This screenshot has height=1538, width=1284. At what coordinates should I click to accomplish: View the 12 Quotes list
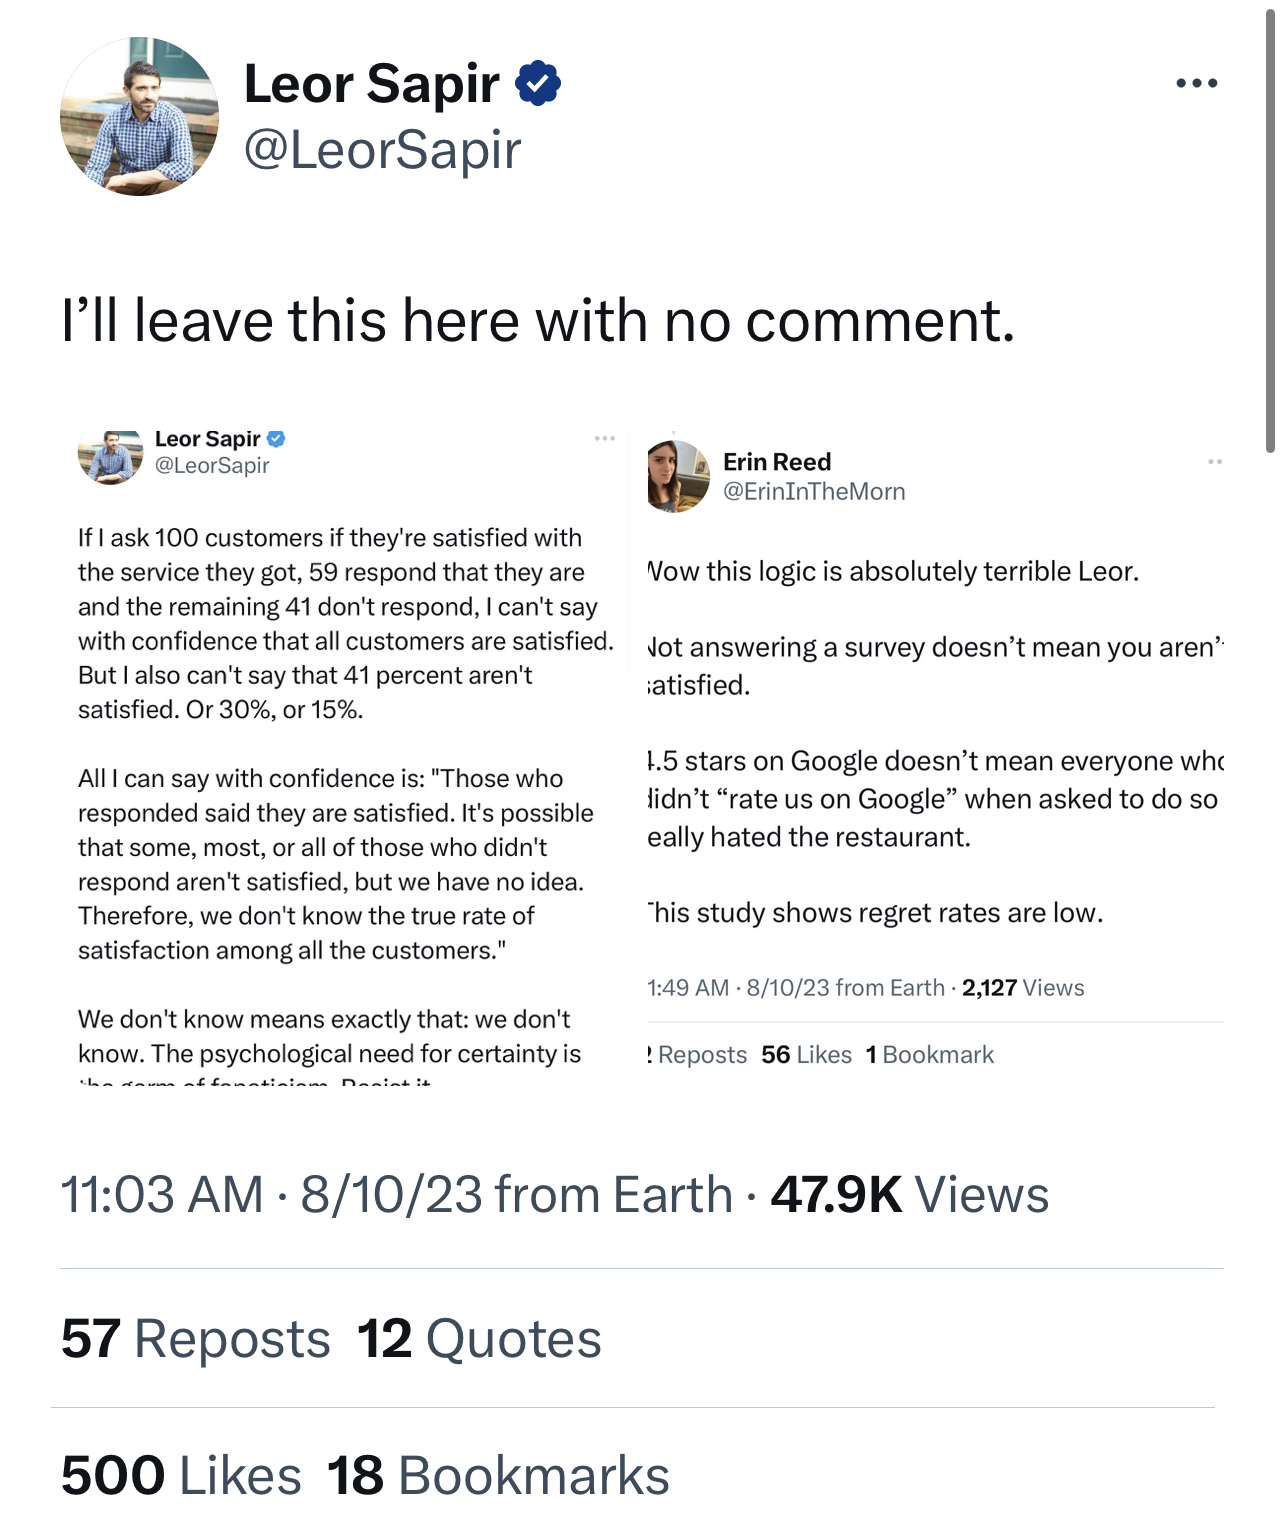click(x=479, y=1339)
